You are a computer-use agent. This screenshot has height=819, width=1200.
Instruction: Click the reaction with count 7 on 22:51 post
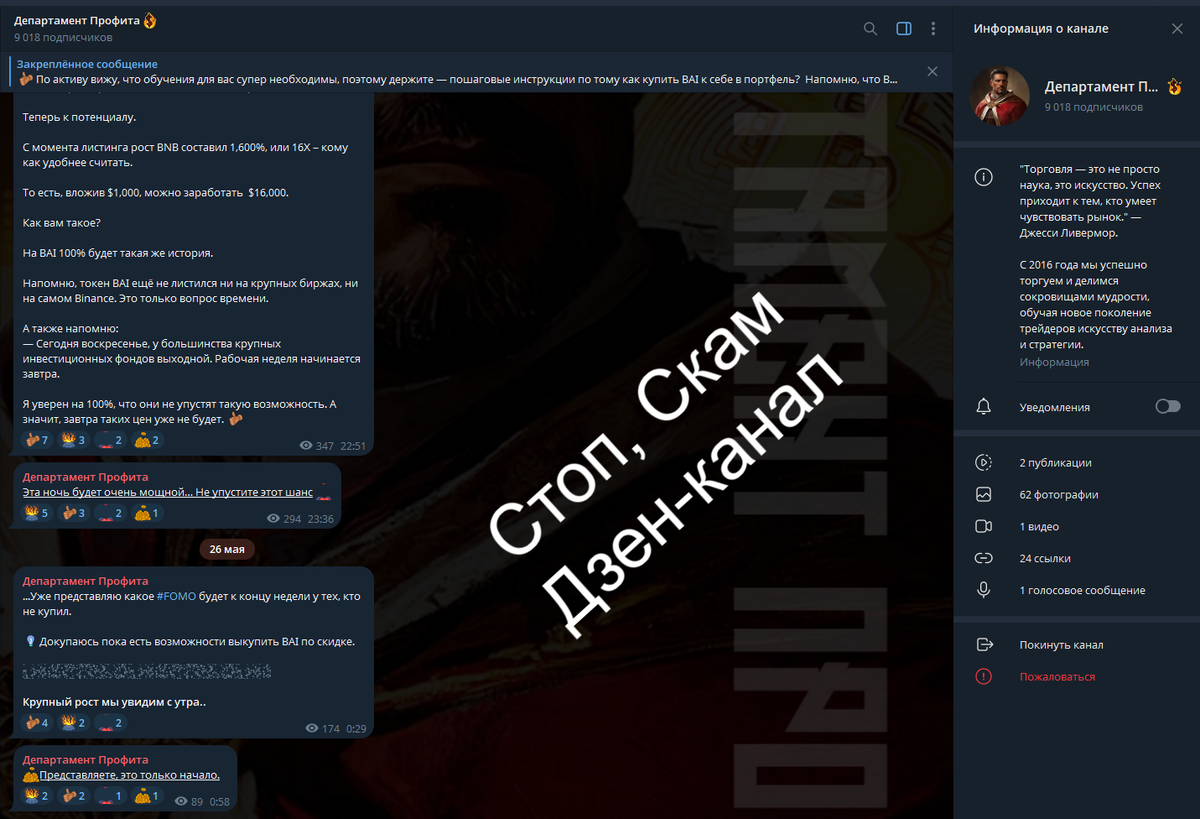(x=38, y=440)
